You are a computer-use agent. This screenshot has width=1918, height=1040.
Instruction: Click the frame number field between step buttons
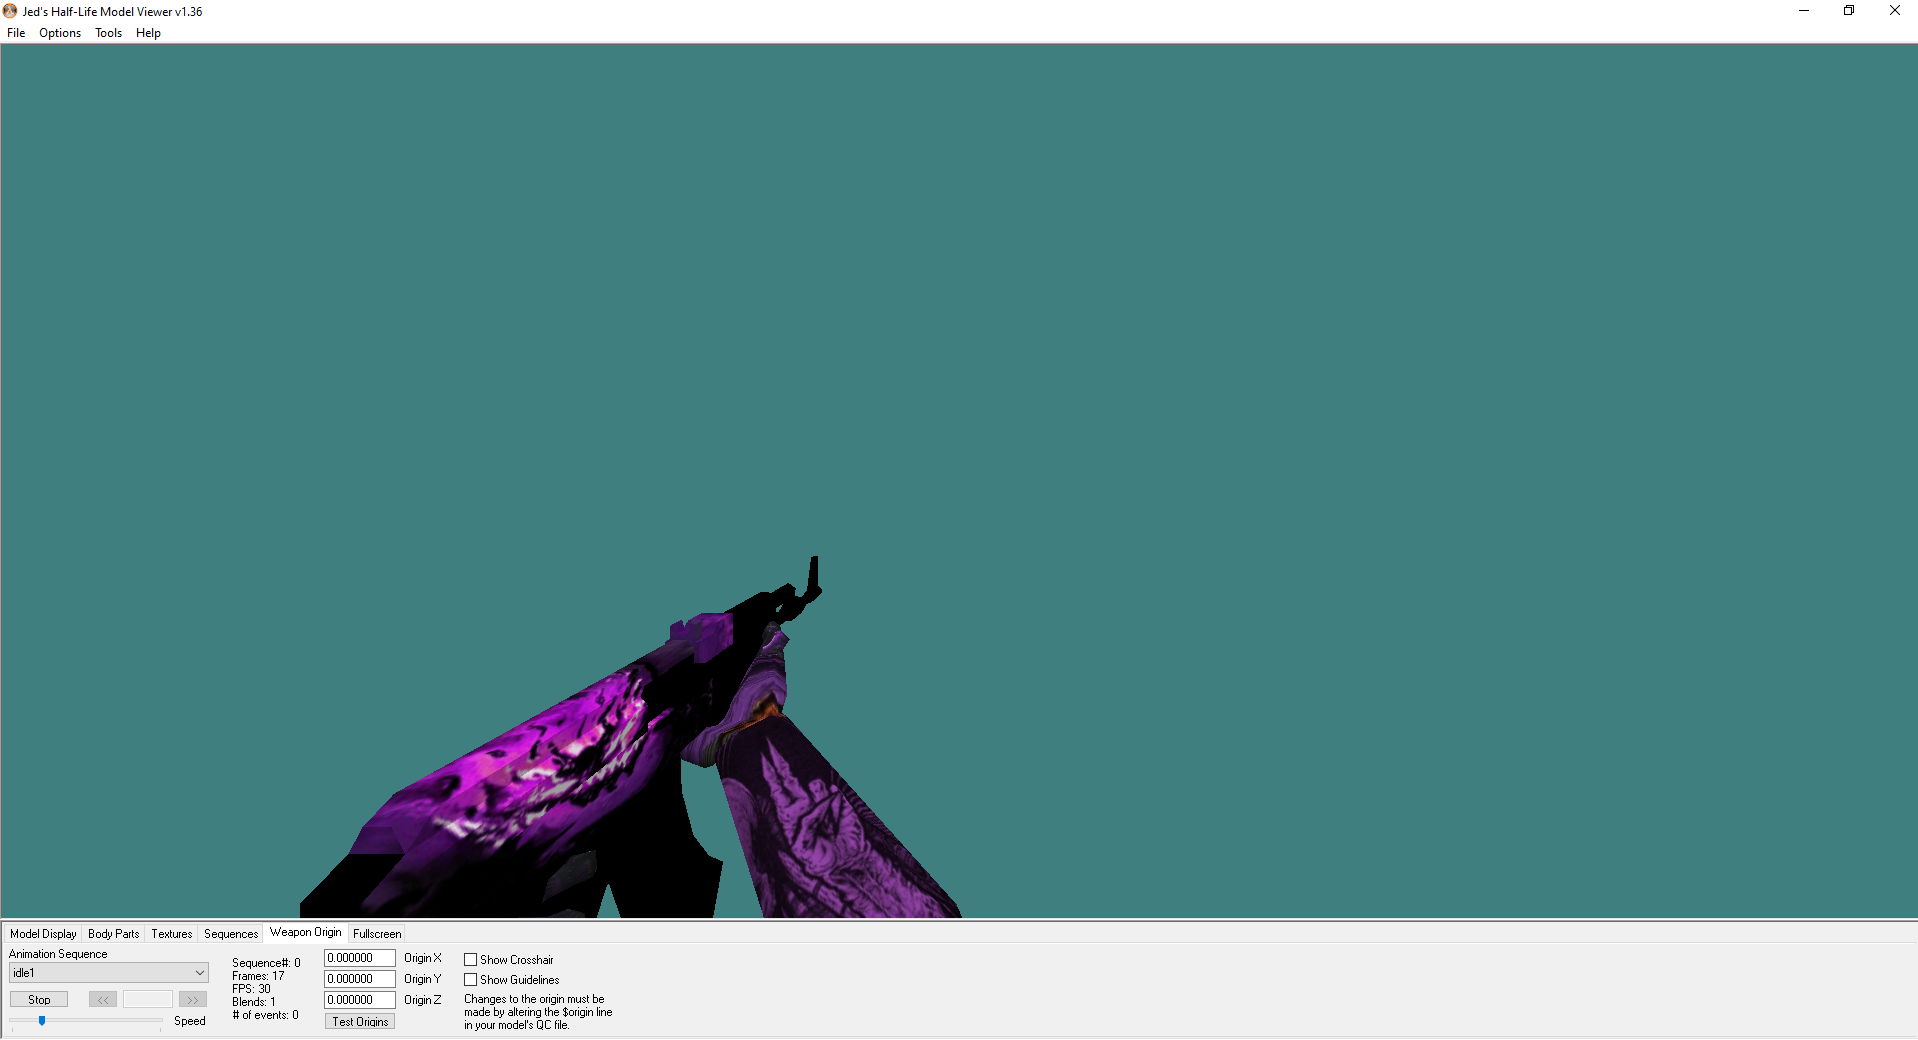tap(148, 1000)
